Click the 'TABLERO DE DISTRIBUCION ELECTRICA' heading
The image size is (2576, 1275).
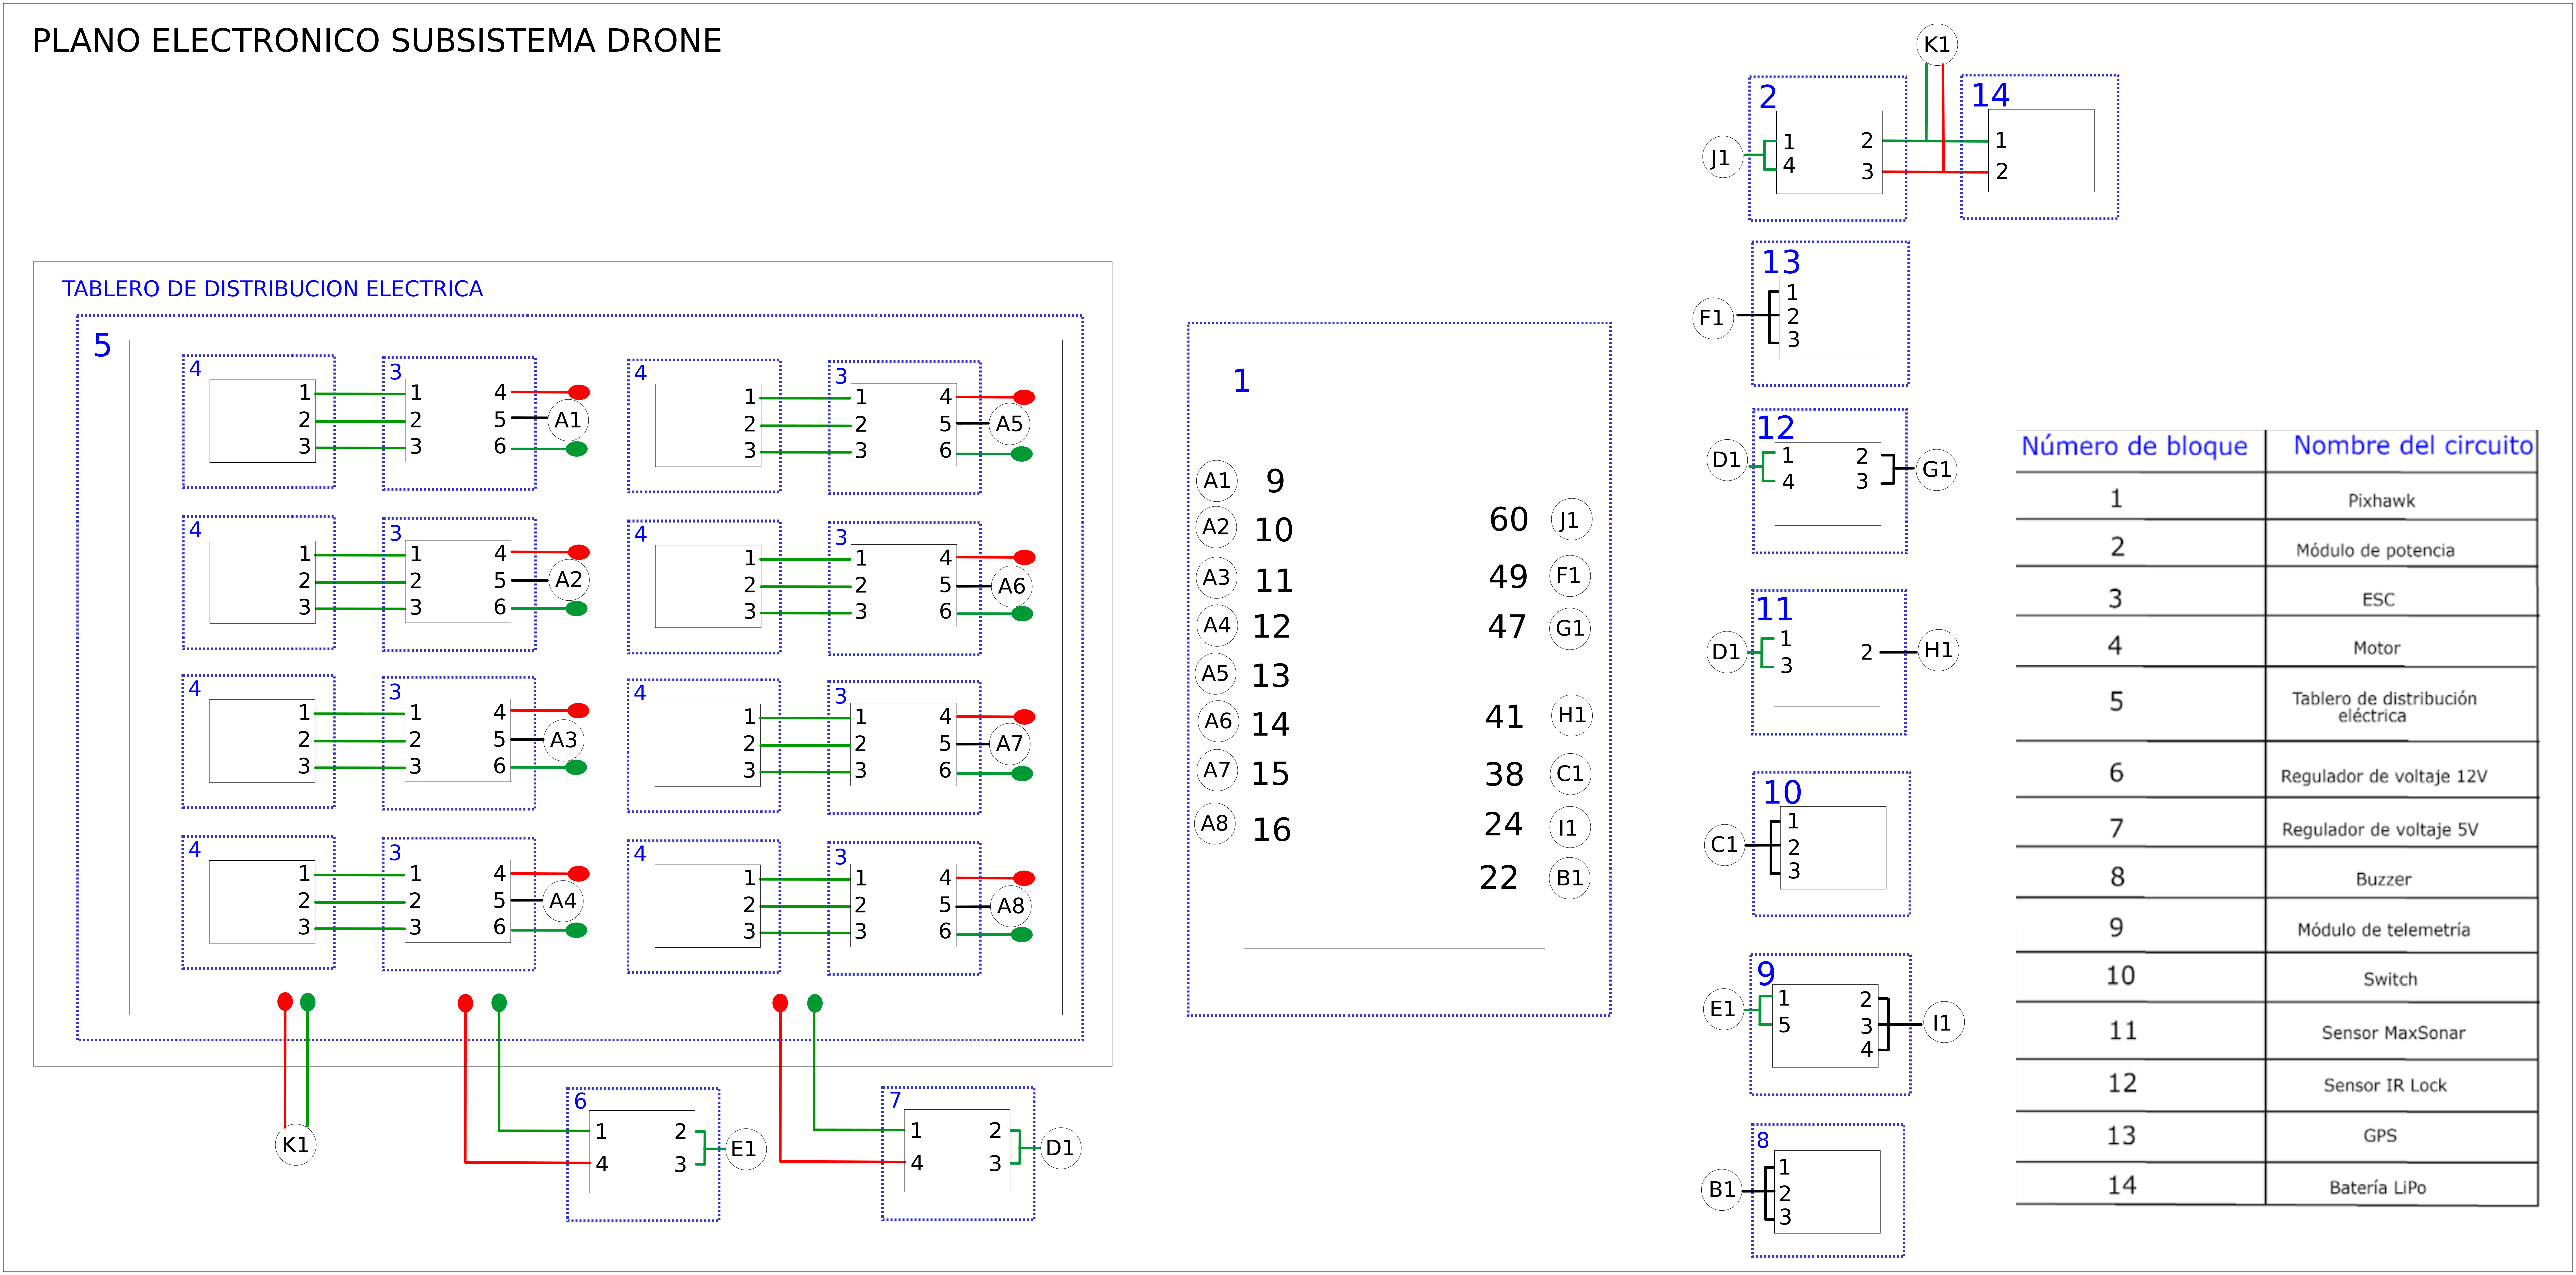272,289
